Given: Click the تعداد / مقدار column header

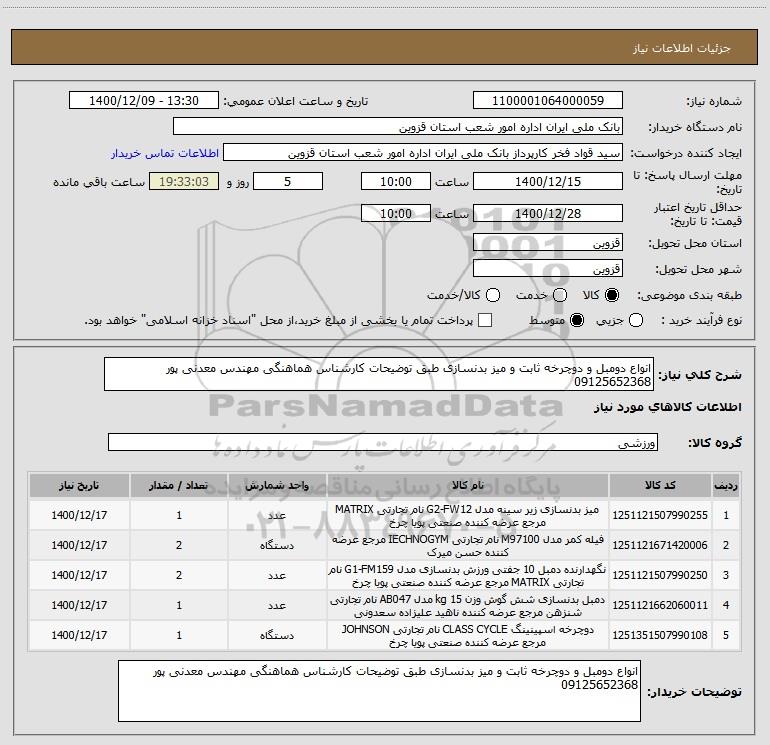Looking at the screenshot, I should click(x=179, y=485).
